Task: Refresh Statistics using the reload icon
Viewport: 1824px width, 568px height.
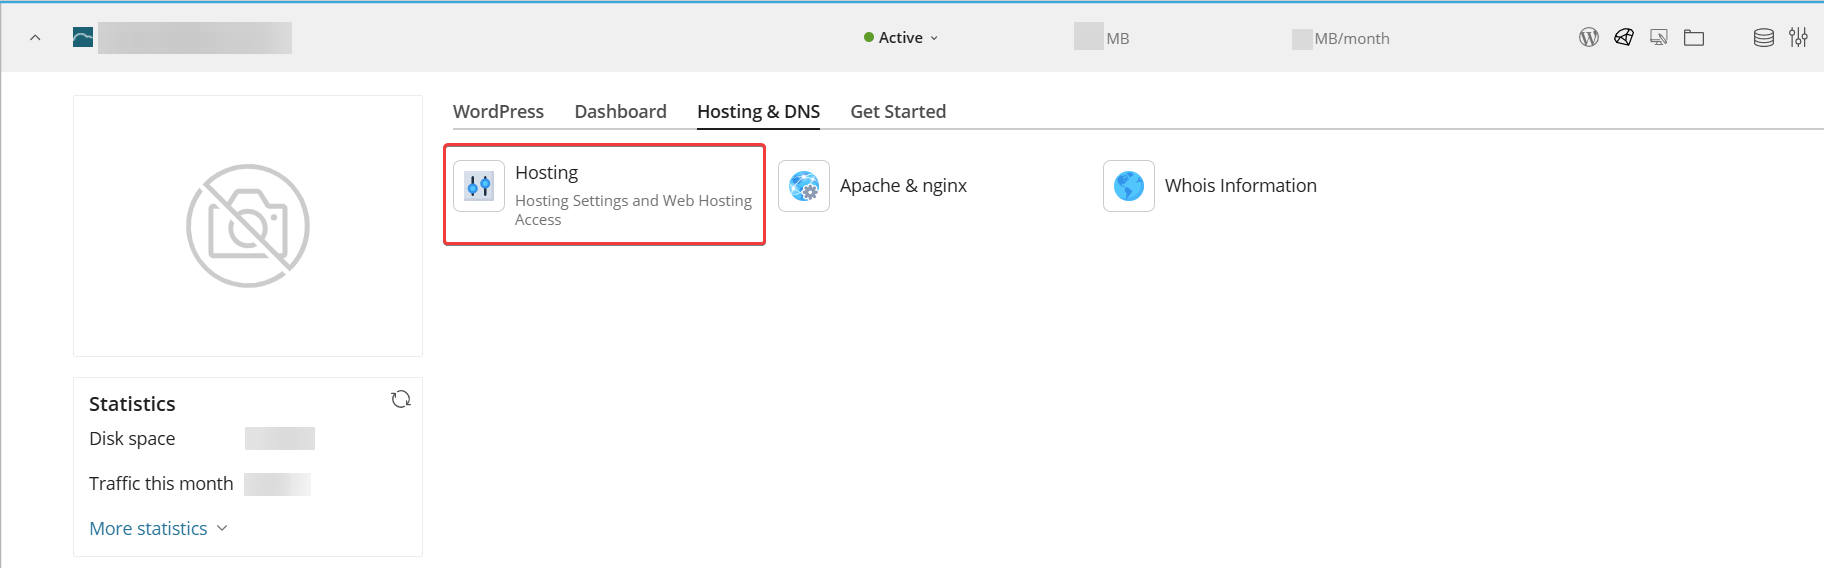Action: [401, 399]
